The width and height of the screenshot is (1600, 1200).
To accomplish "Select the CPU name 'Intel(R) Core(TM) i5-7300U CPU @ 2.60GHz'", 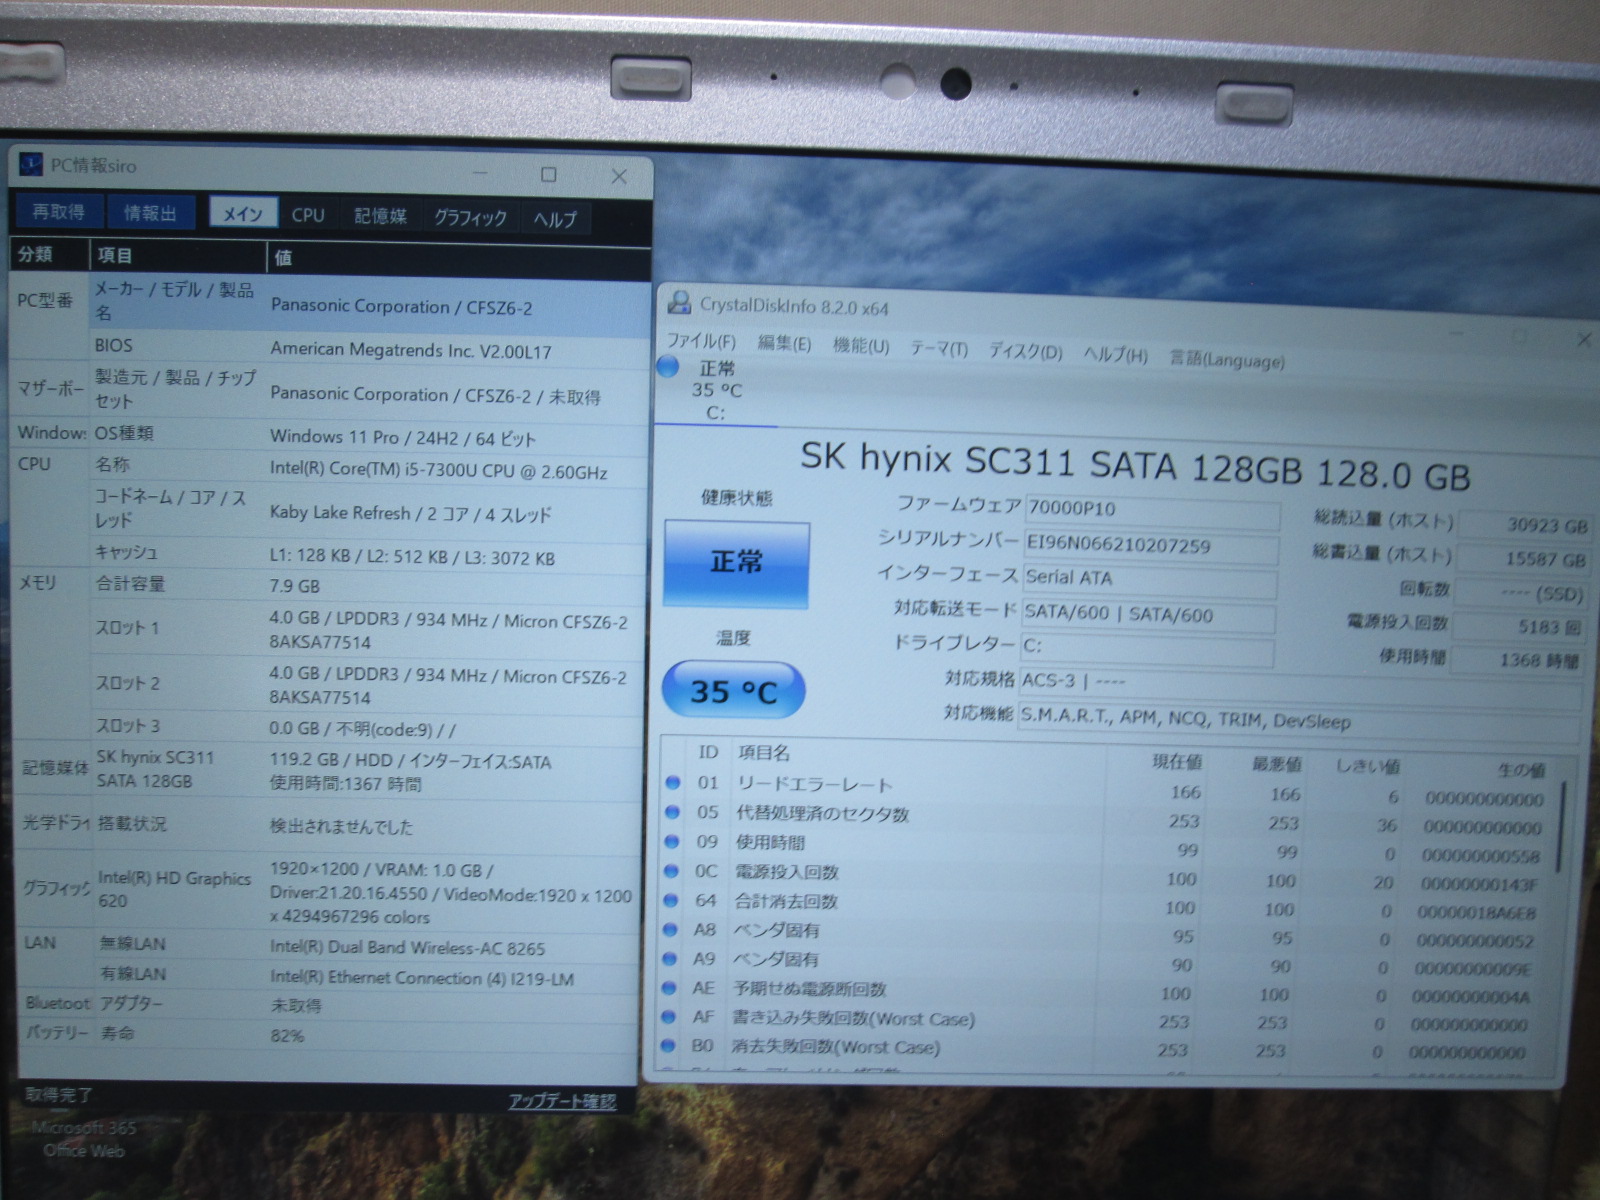I will point(438,471).
